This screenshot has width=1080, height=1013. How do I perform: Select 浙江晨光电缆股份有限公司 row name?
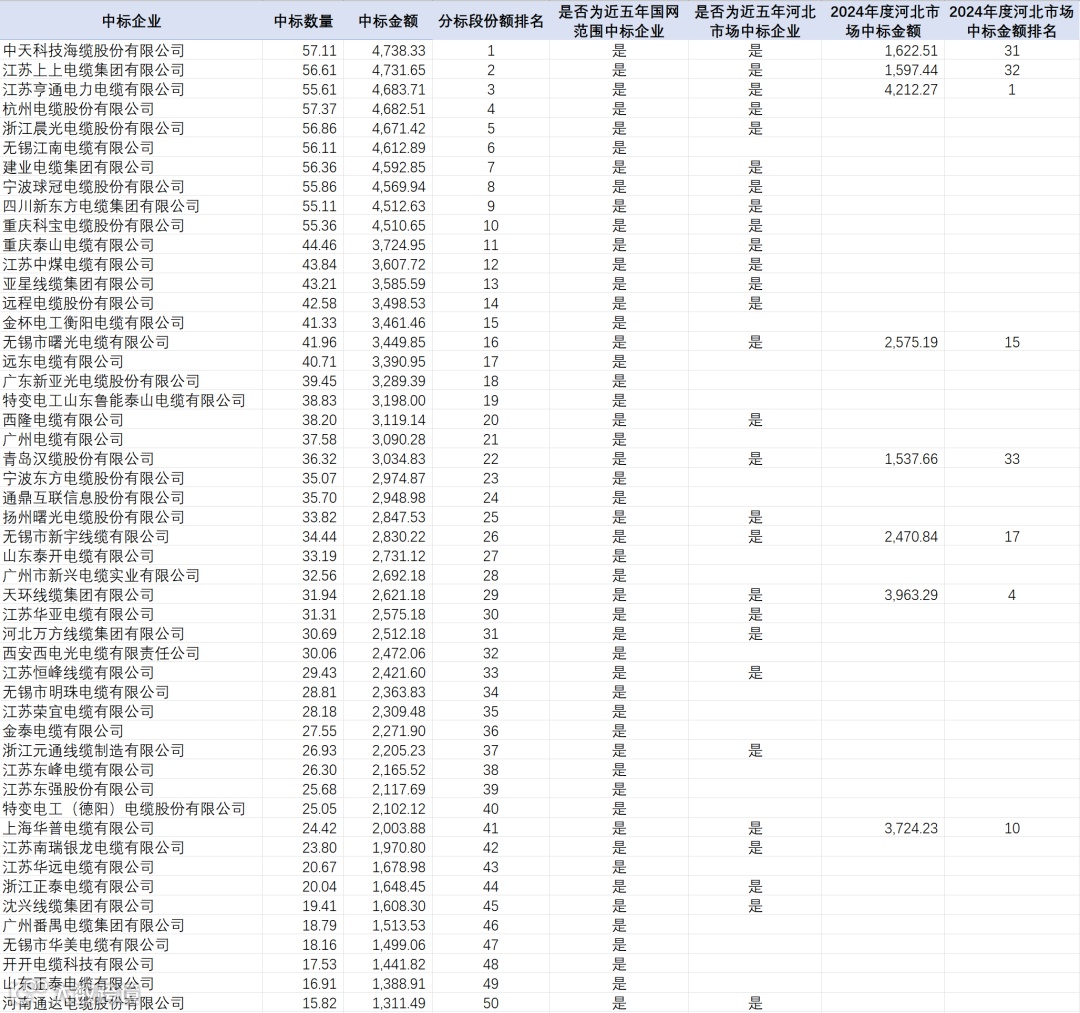(94, 128)
